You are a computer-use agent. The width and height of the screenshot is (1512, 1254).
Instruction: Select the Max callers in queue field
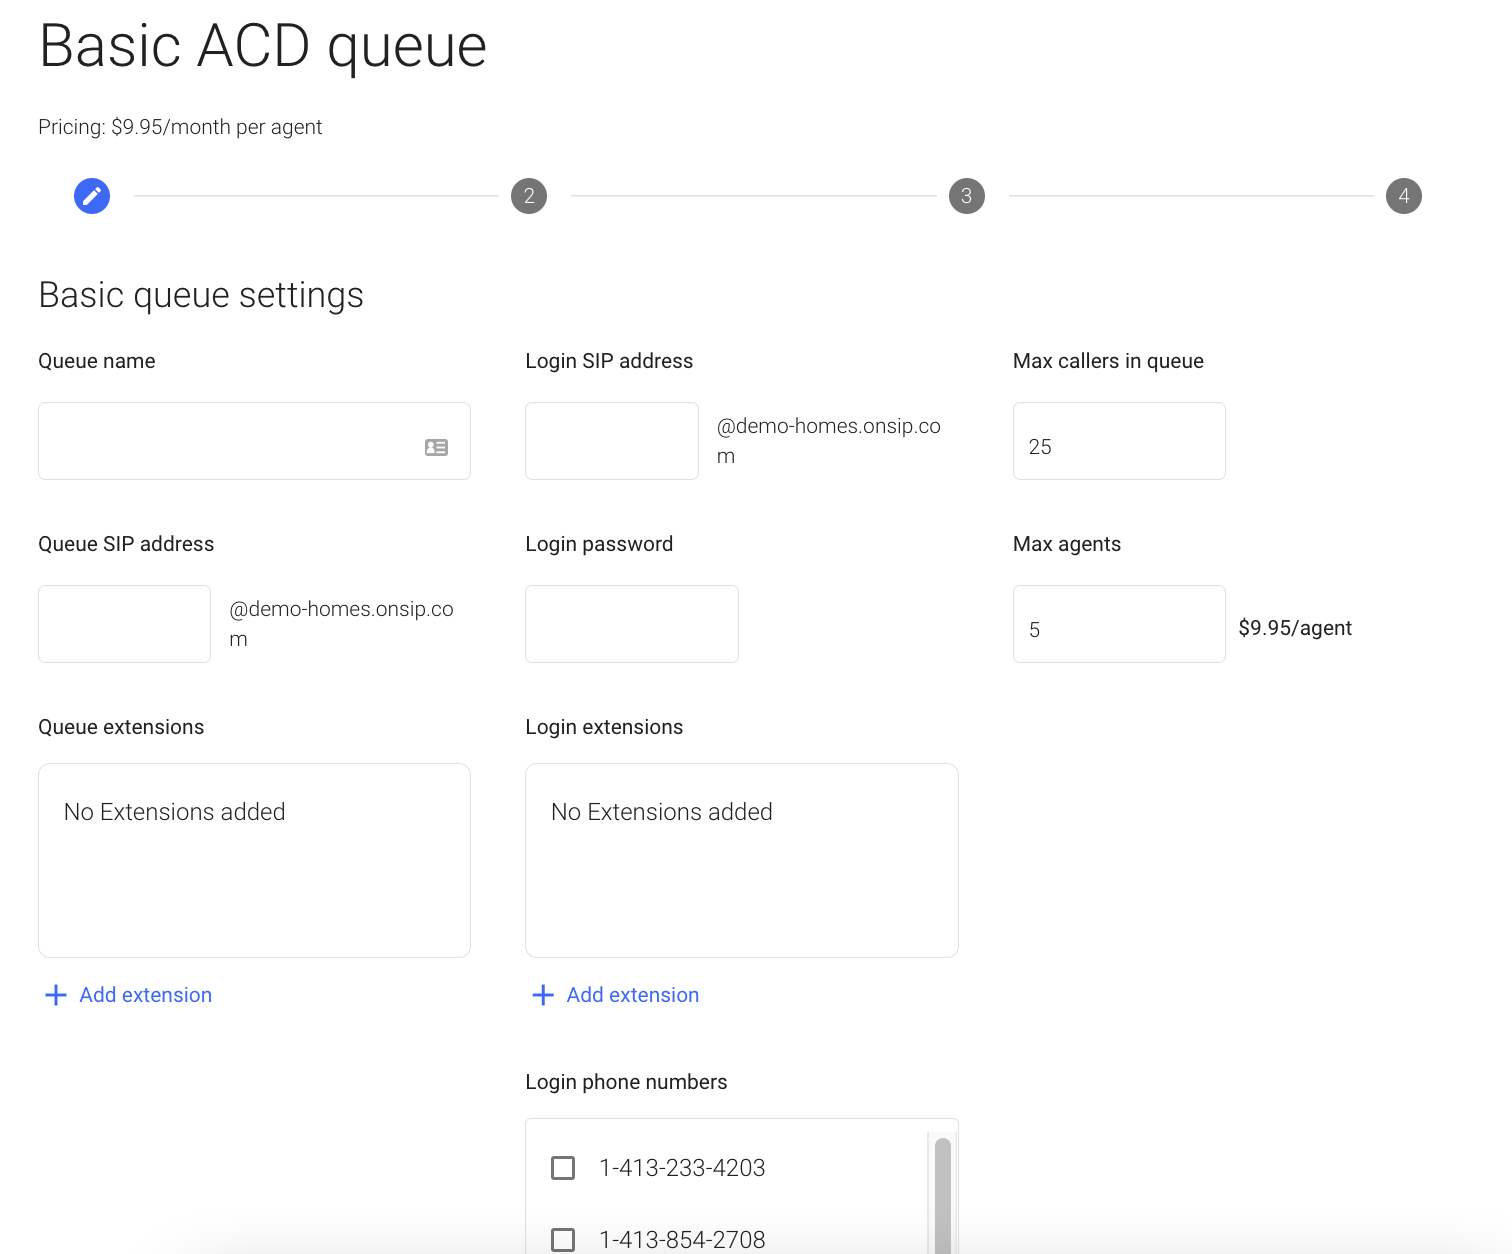pyautogui.click(x=1118, y=441)
